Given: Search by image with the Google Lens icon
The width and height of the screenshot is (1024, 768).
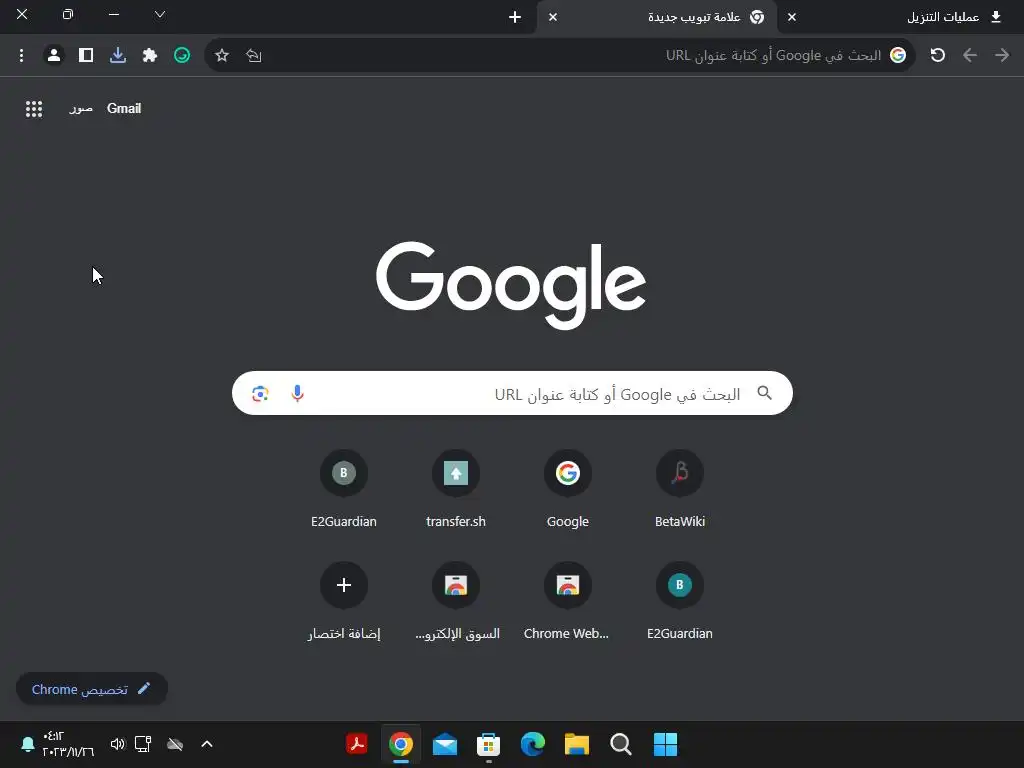Looking at the screenshot, I should pyautogui.click(x=260, y=393).
